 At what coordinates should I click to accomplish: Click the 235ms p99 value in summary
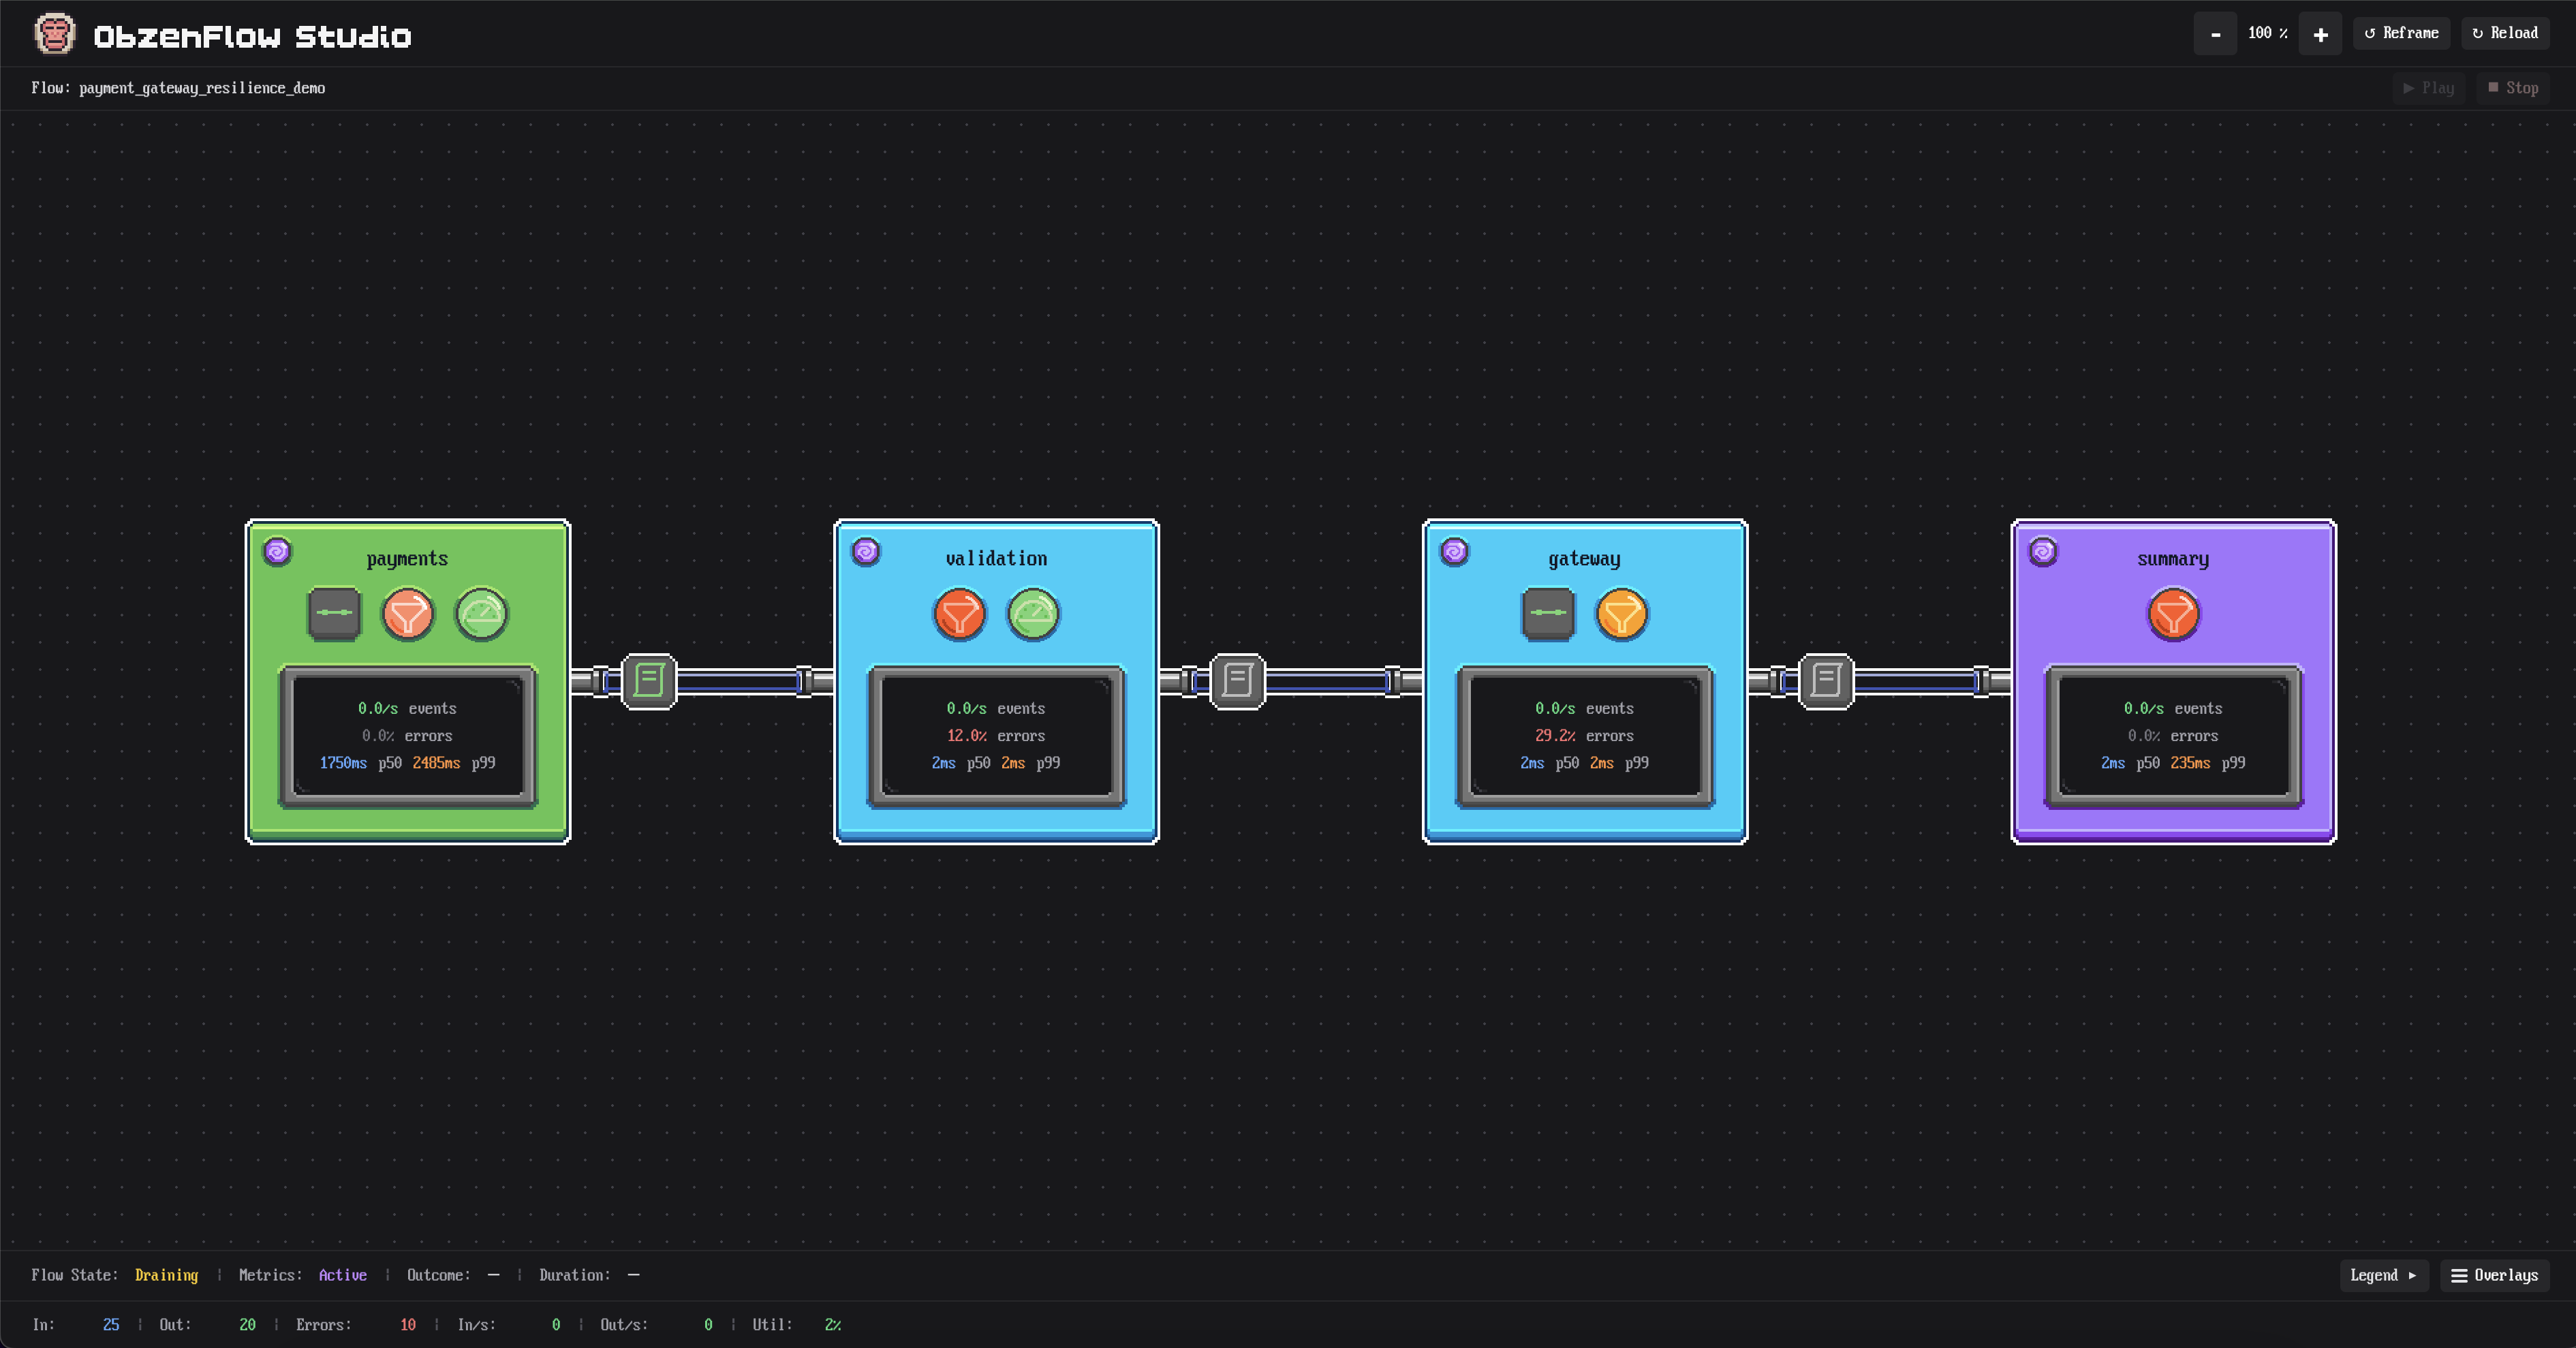[x=2190, y=763]
